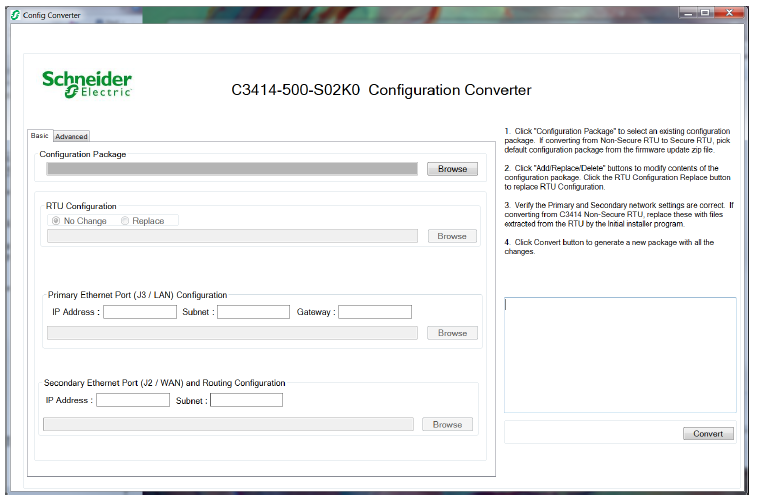This screenshot has height=502, width=759.
Task: Click the Secondary Ethernet Port (J2 / WAN) label
Action: [x=165, y=383]
